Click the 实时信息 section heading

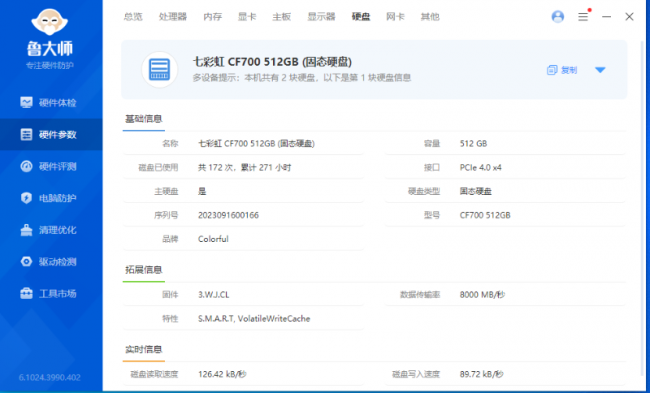144,349
